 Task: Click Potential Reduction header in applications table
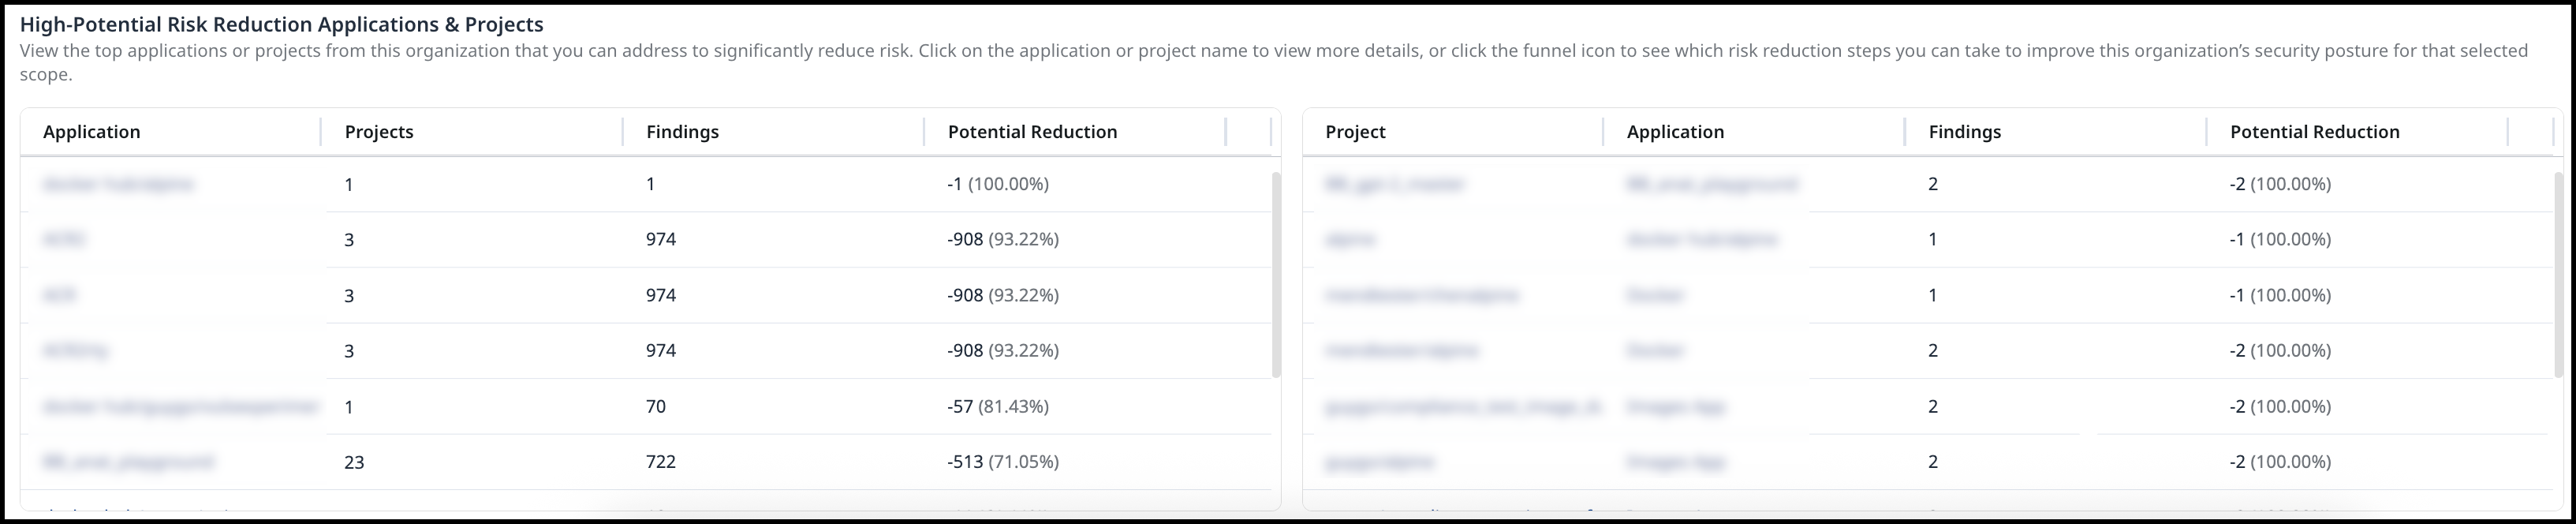[x=1032, y=132]
